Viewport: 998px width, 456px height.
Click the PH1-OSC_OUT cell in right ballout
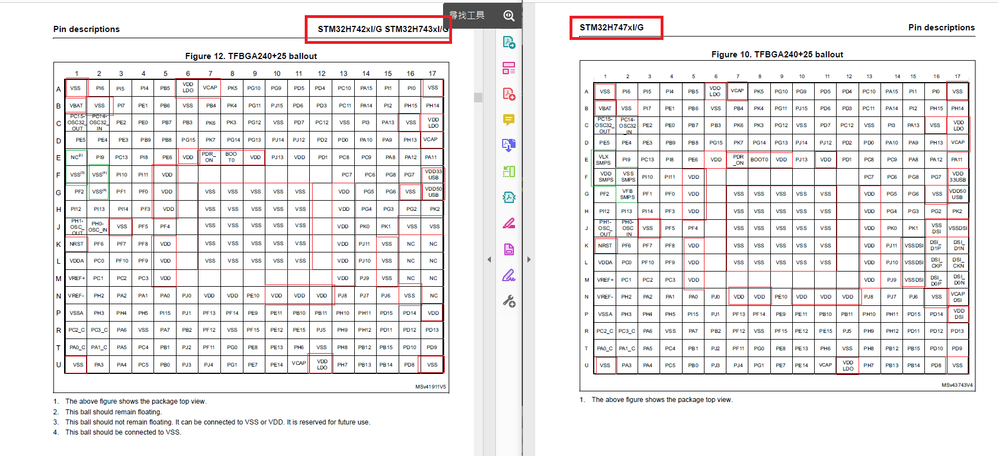(x=605, y=228)
